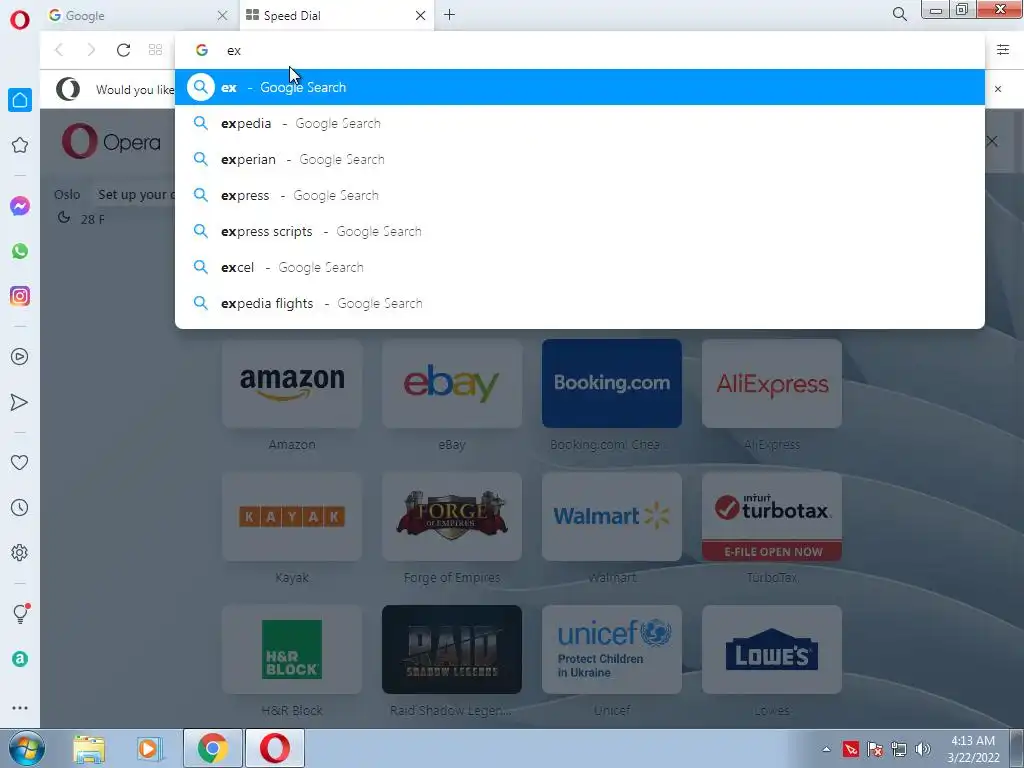Open the Lowe's speed dial tile
This screenshot has height=768, width=1024.
coord(772,649)
